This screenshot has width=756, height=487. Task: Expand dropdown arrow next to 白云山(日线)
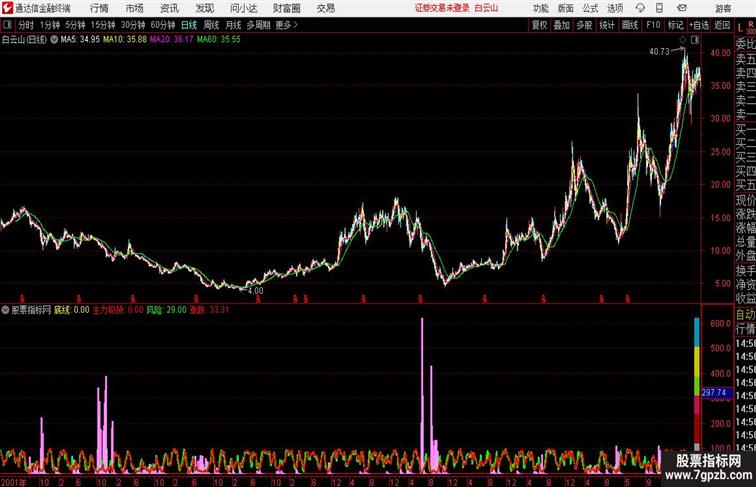[54, 40]
